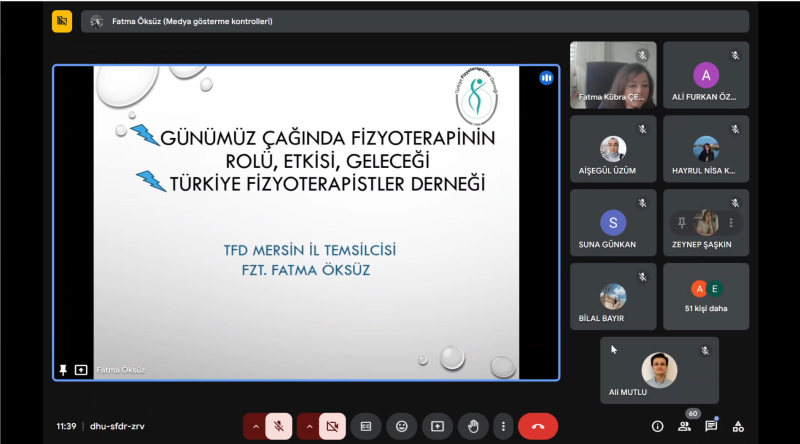The image size is (800, 444).
Task: Toggle the turned-off camera button
Action: [x=332, y=426]
